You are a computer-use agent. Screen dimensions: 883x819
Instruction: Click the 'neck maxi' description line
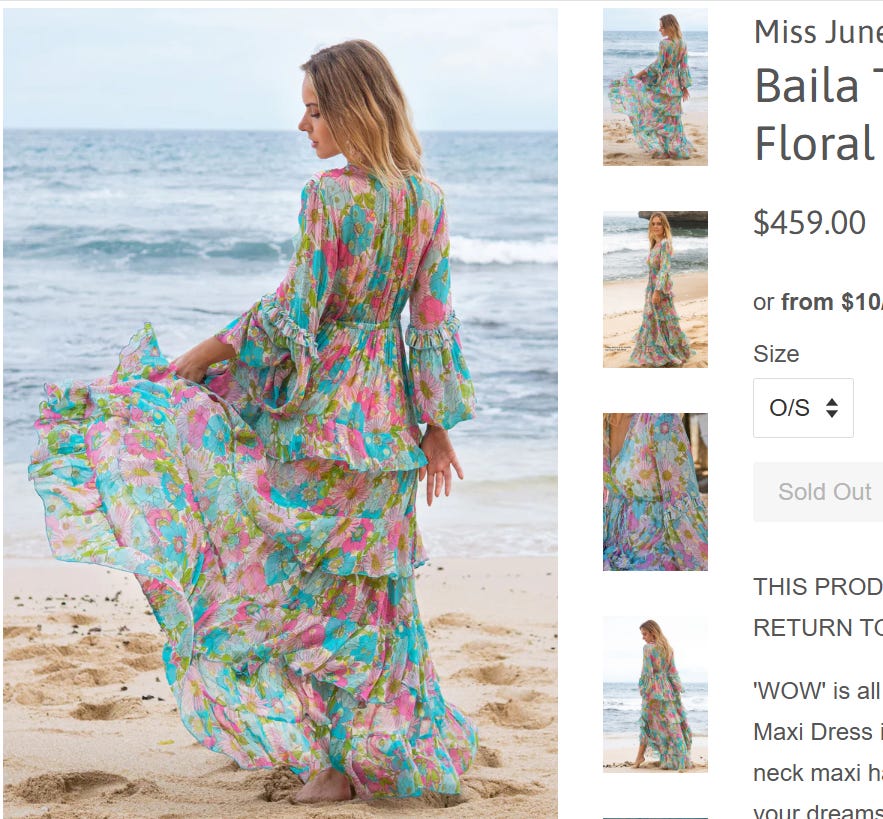(818, 773)
